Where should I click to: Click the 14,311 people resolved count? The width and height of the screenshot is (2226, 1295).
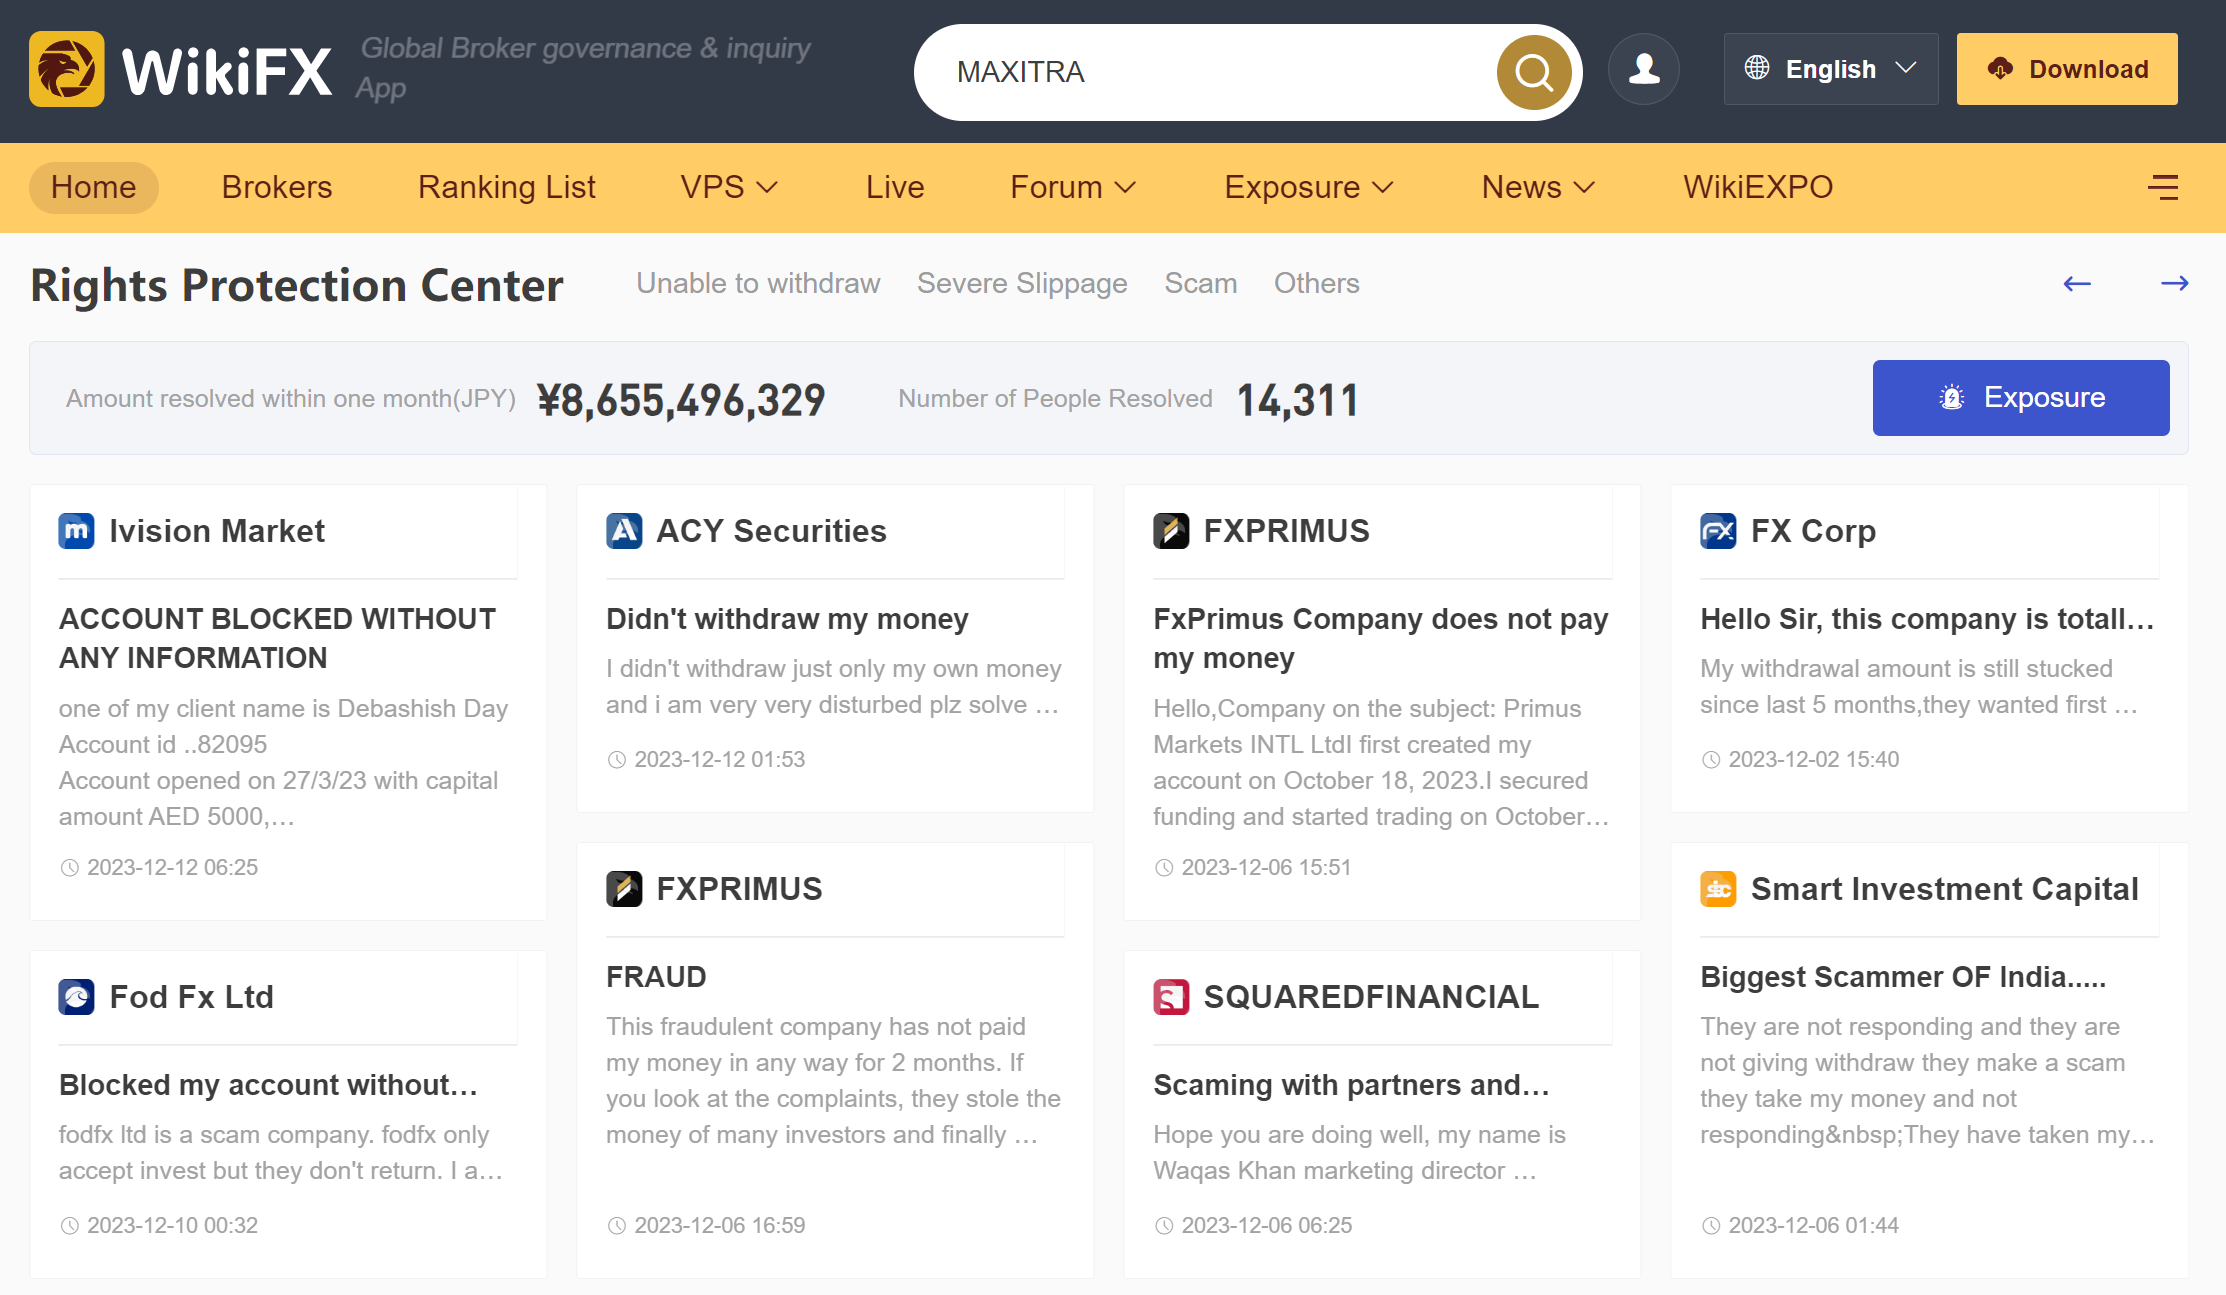point(1297,400)
